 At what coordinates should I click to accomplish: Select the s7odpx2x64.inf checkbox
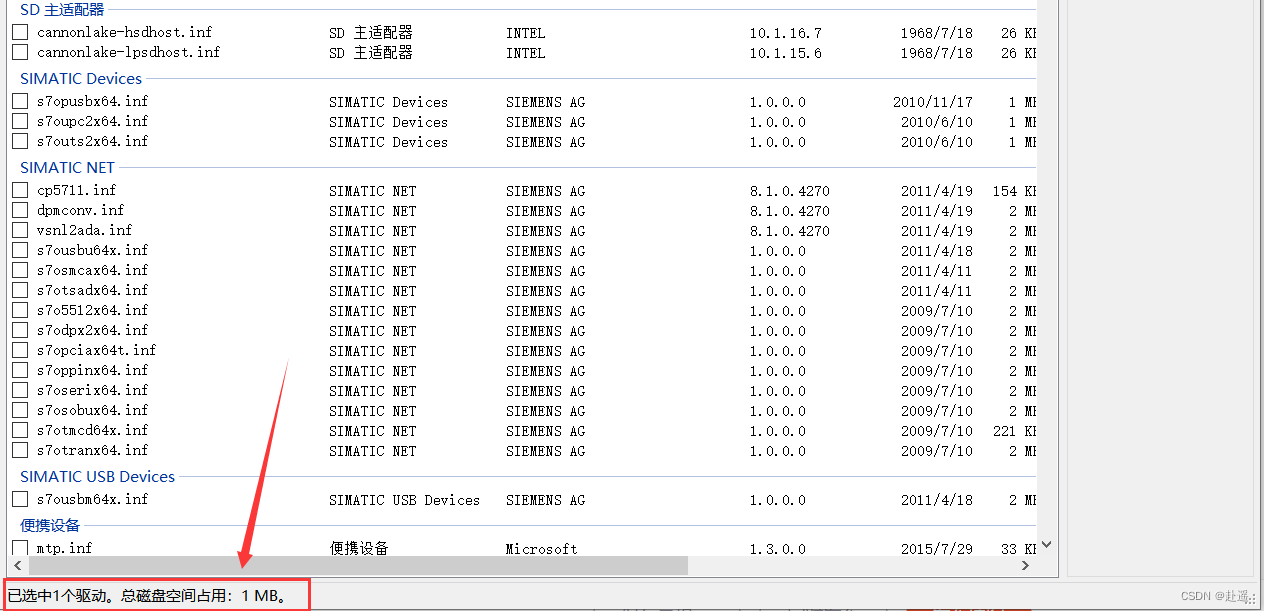tap(20, 330)
